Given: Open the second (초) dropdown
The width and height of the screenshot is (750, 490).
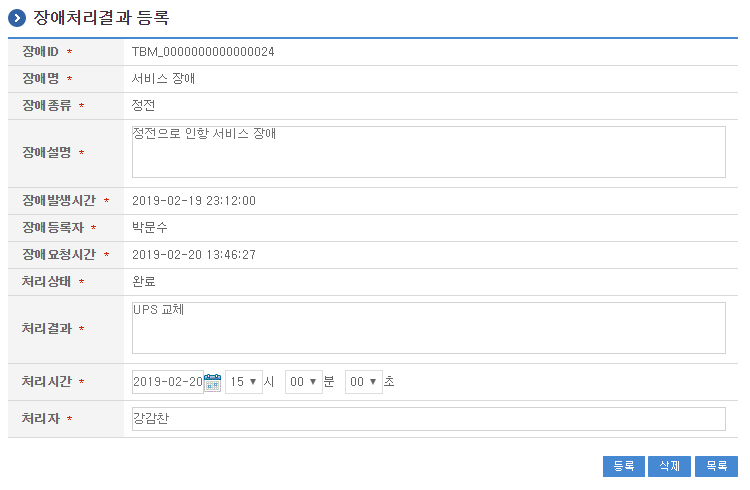Looking at the screenshot, I should tap(363, 382).
